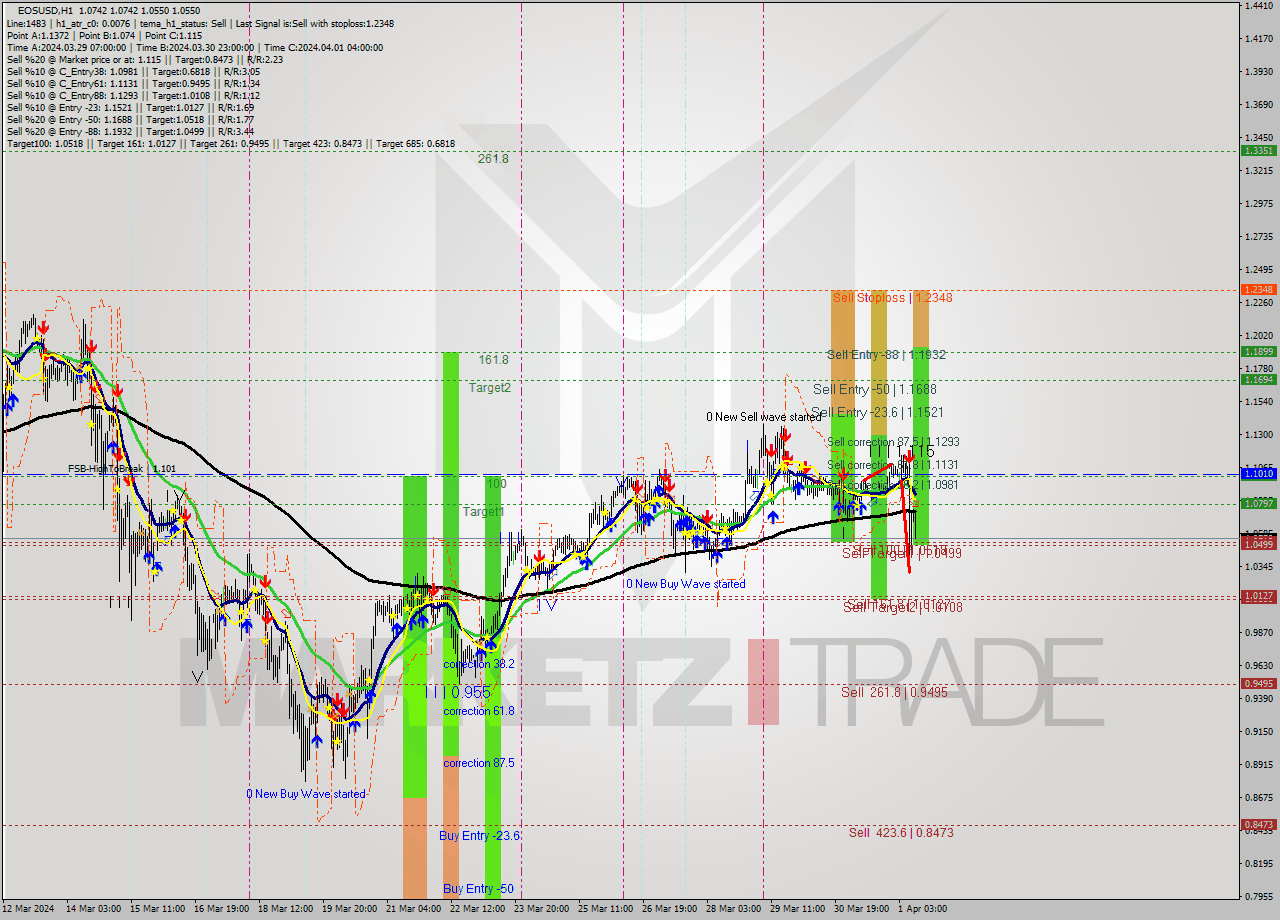
Task: Click the red 1.0499 price tag
Action: (x=1258, y=544)
